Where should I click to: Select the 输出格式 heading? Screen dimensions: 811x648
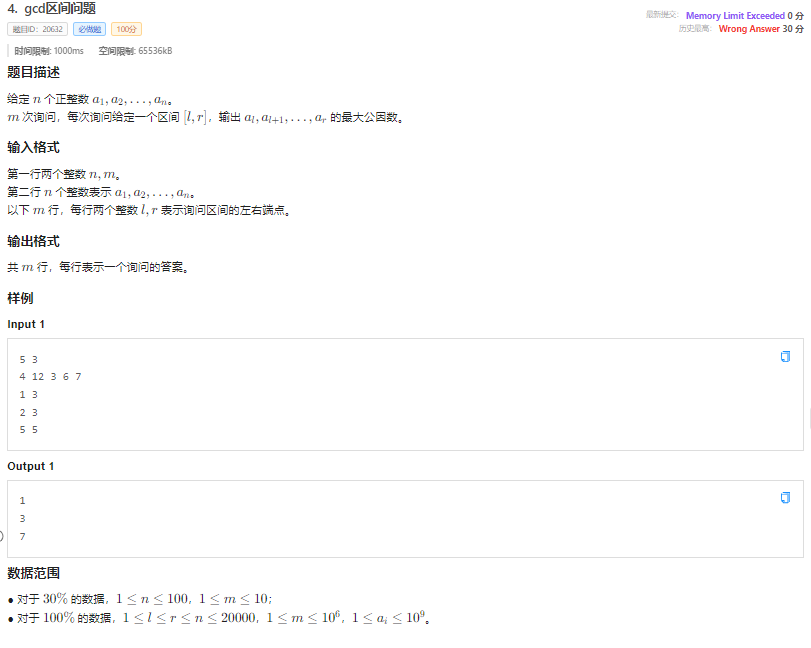coord(34,241)
